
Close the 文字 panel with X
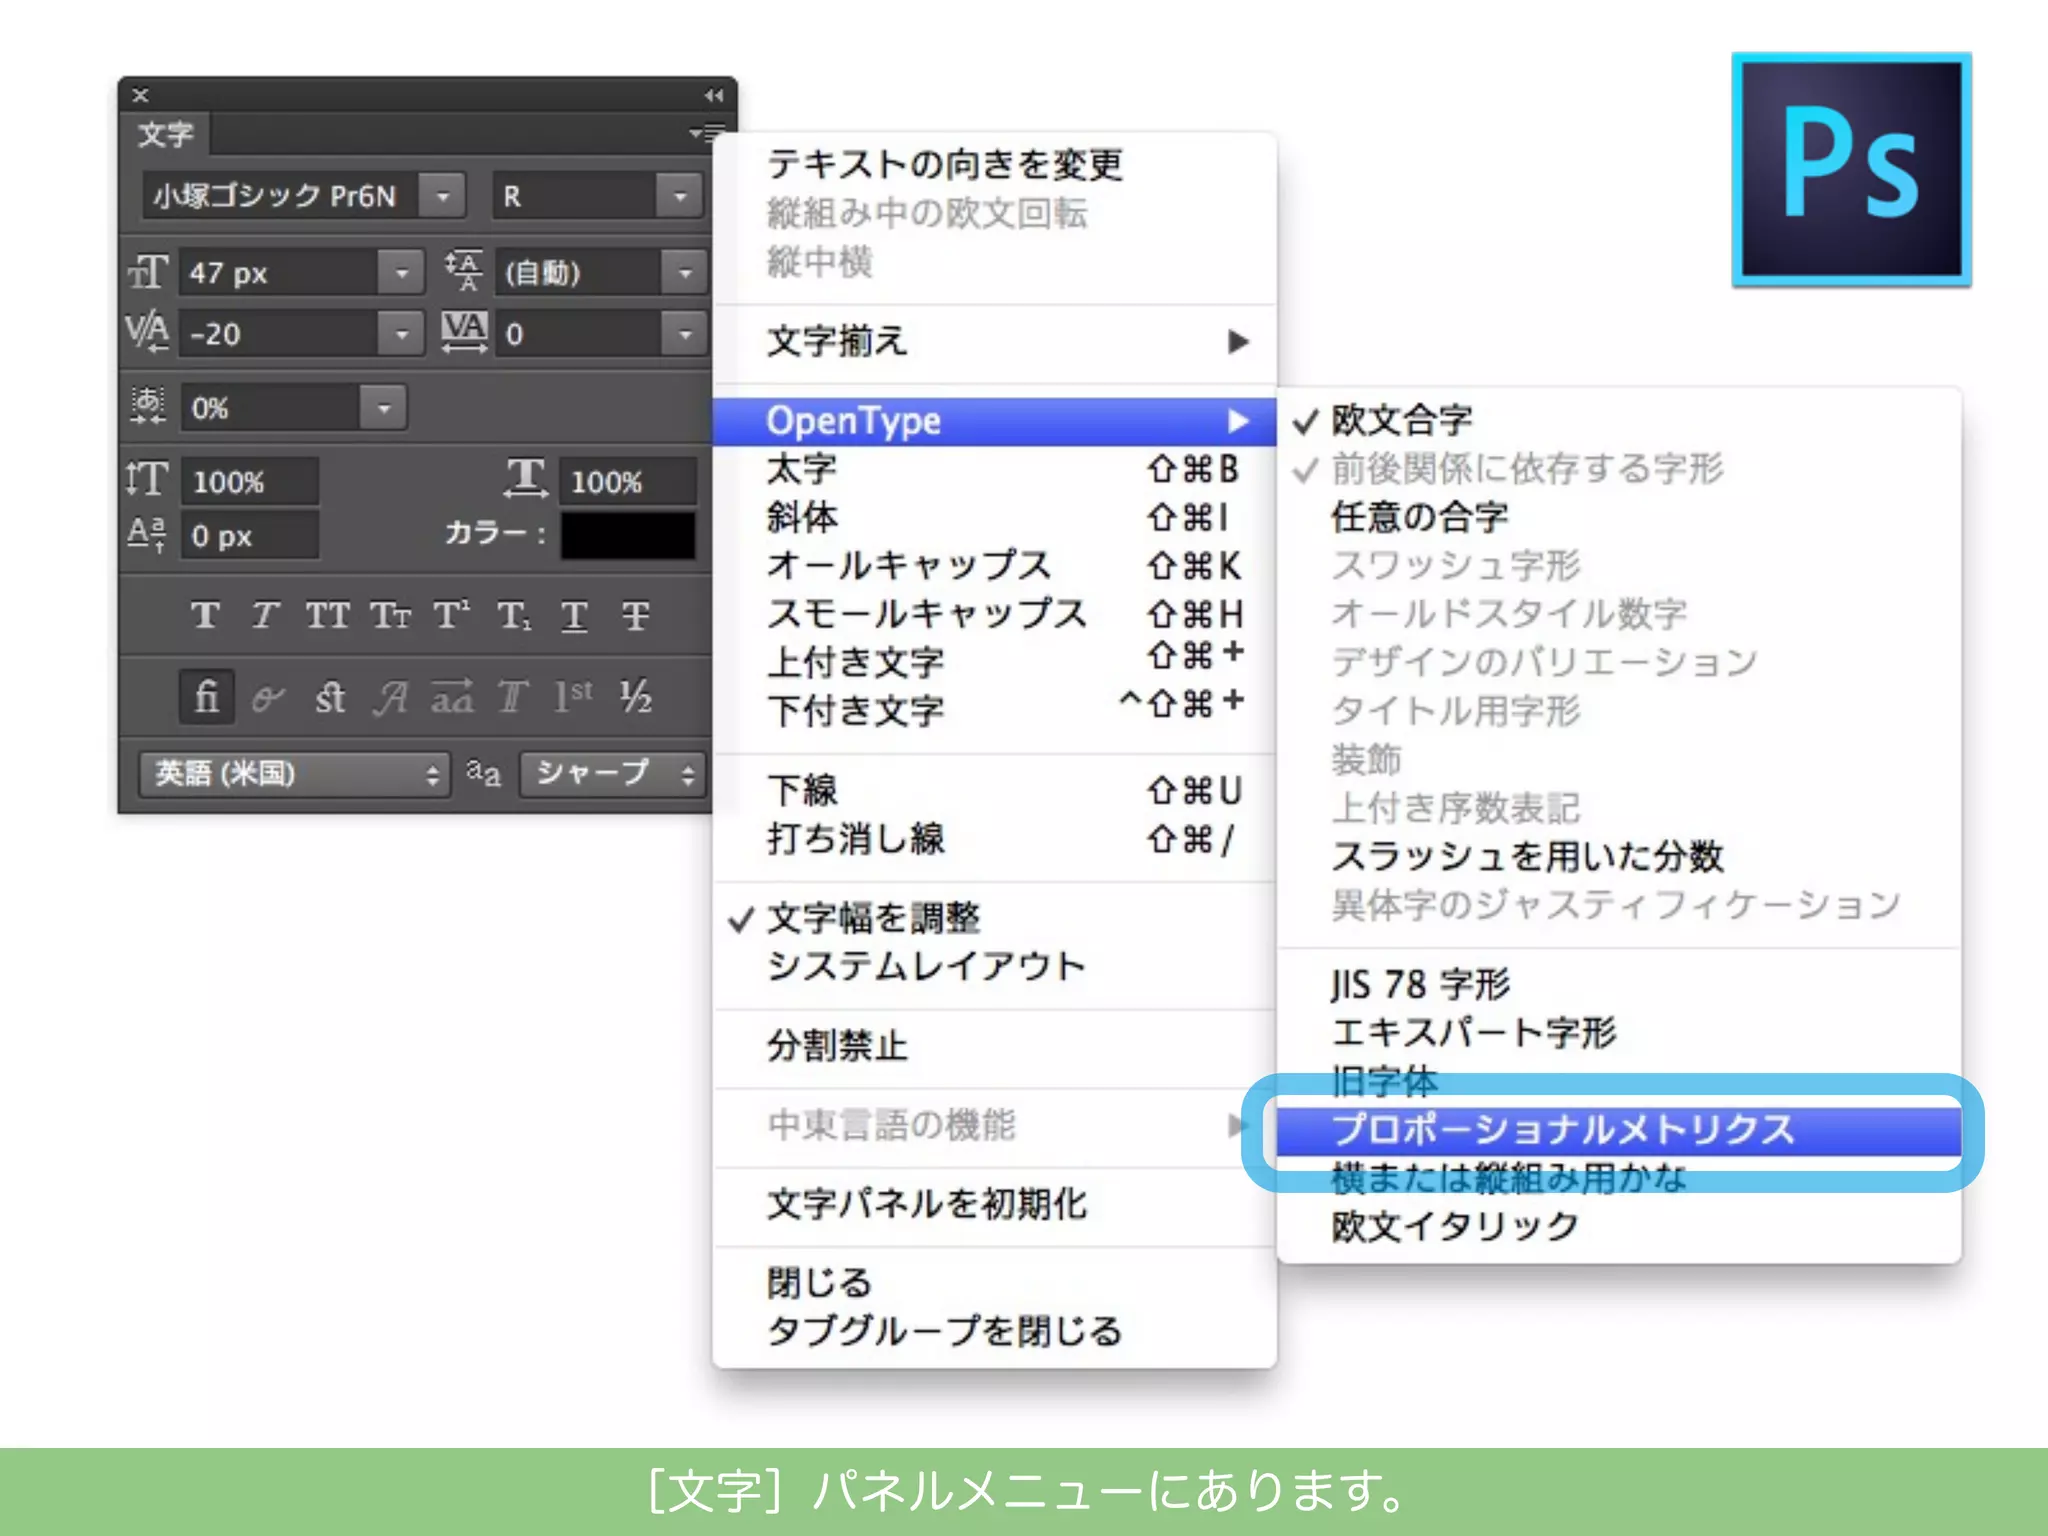[141, 95]
